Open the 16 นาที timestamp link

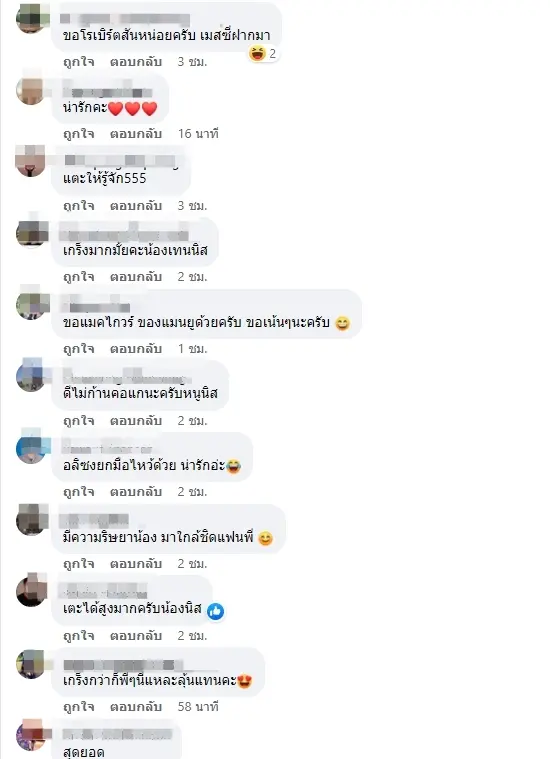[198, 134]
